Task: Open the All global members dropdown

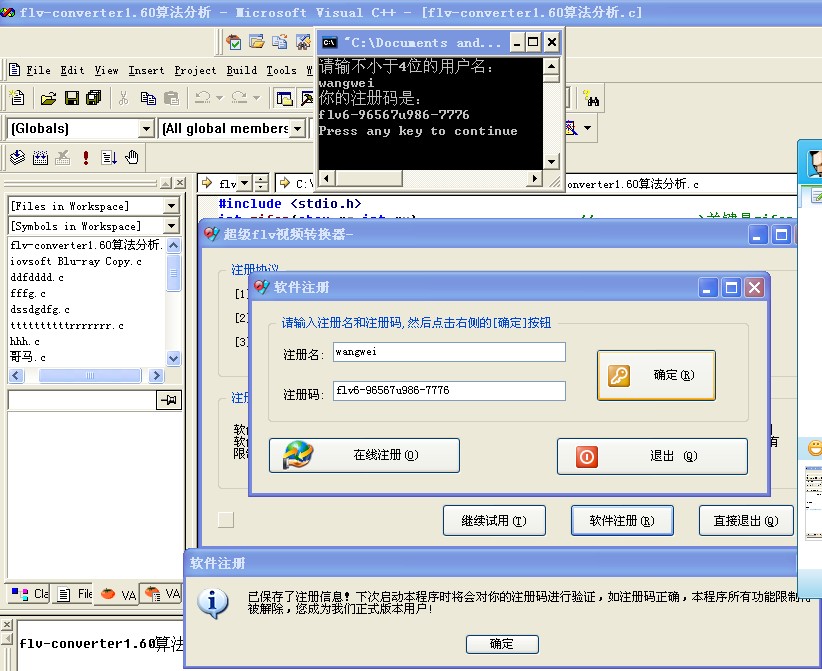Action: pos(297,129)
